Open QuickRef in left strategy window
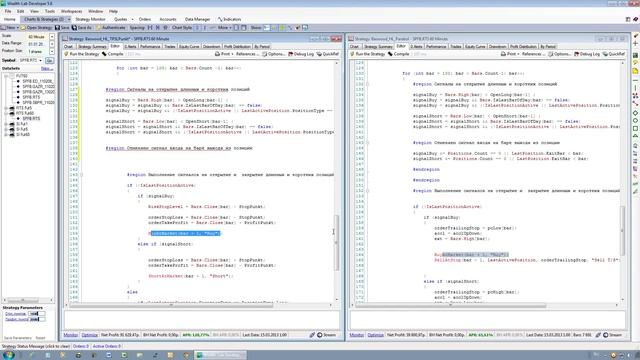 tap(328, 54)
